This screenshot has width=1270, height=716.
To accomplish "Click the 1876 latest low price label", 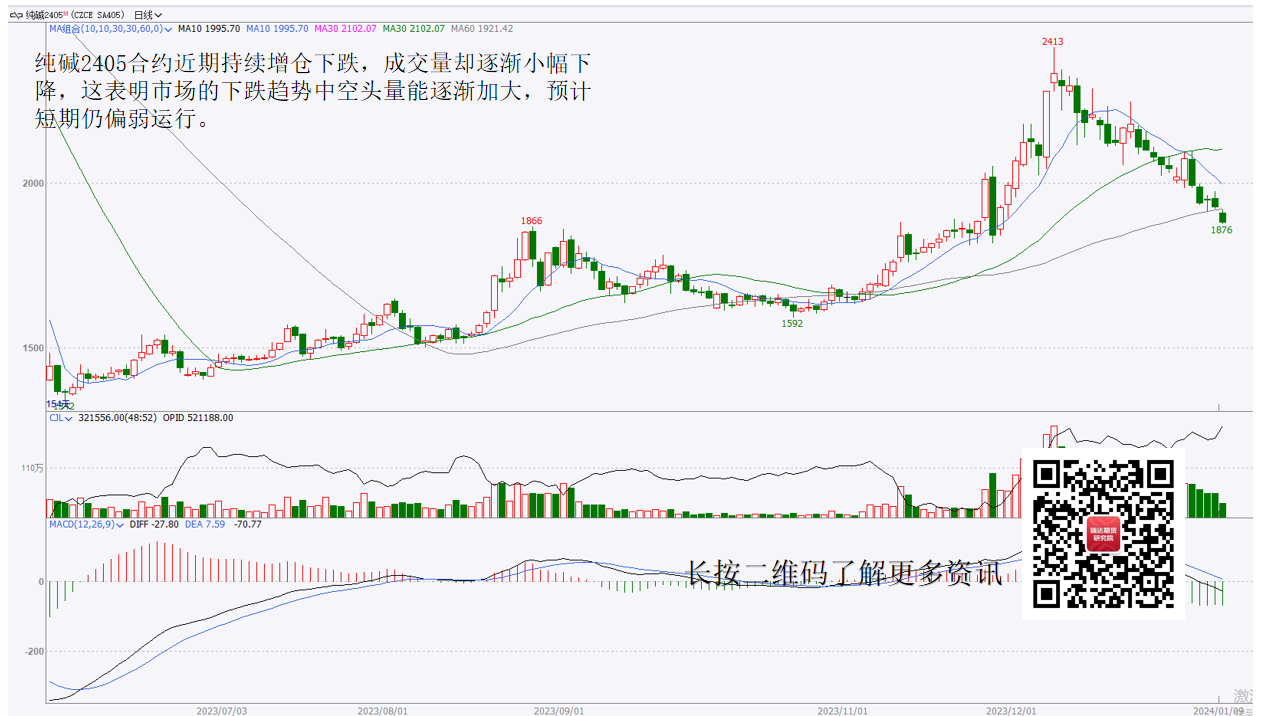I will [1221, 230].
